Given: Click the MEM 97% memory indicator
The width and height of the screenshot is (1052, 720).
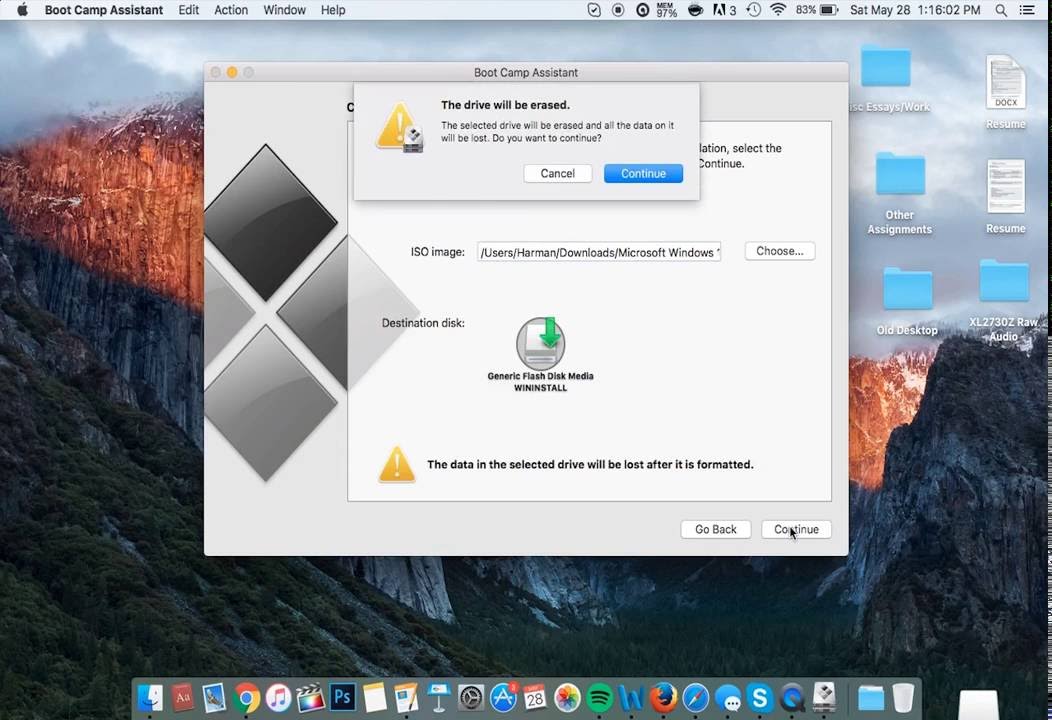Looking at the screenshot, I should click(x=667, y=10).
